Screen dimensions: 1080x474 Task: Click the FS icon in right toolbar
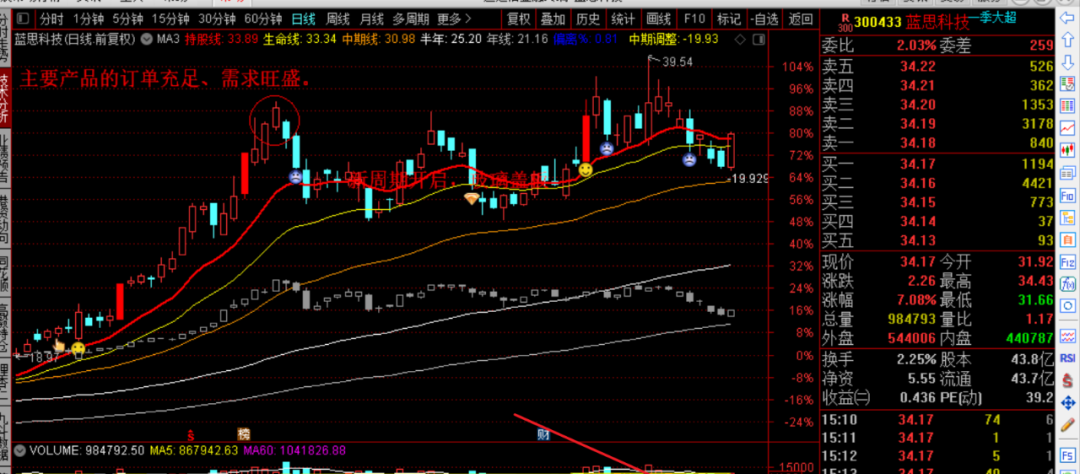point(1068,453)
